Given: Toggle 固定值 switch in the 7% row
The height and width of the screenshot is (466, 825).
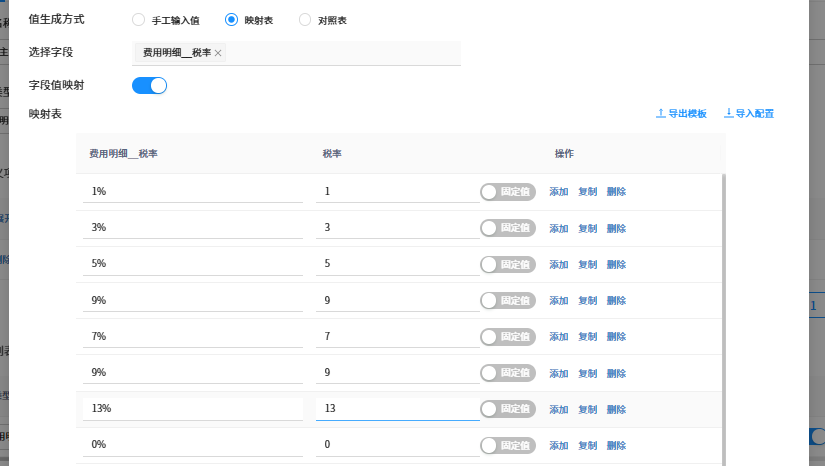Looking at the screenshot, I should (x=508, y=337).
